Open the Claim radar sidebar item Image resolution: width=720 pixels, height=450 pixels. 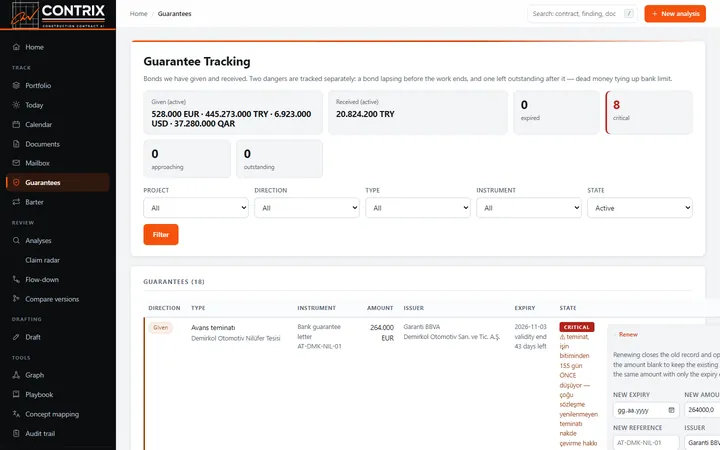pyautogui.click(x=58, y=260)
